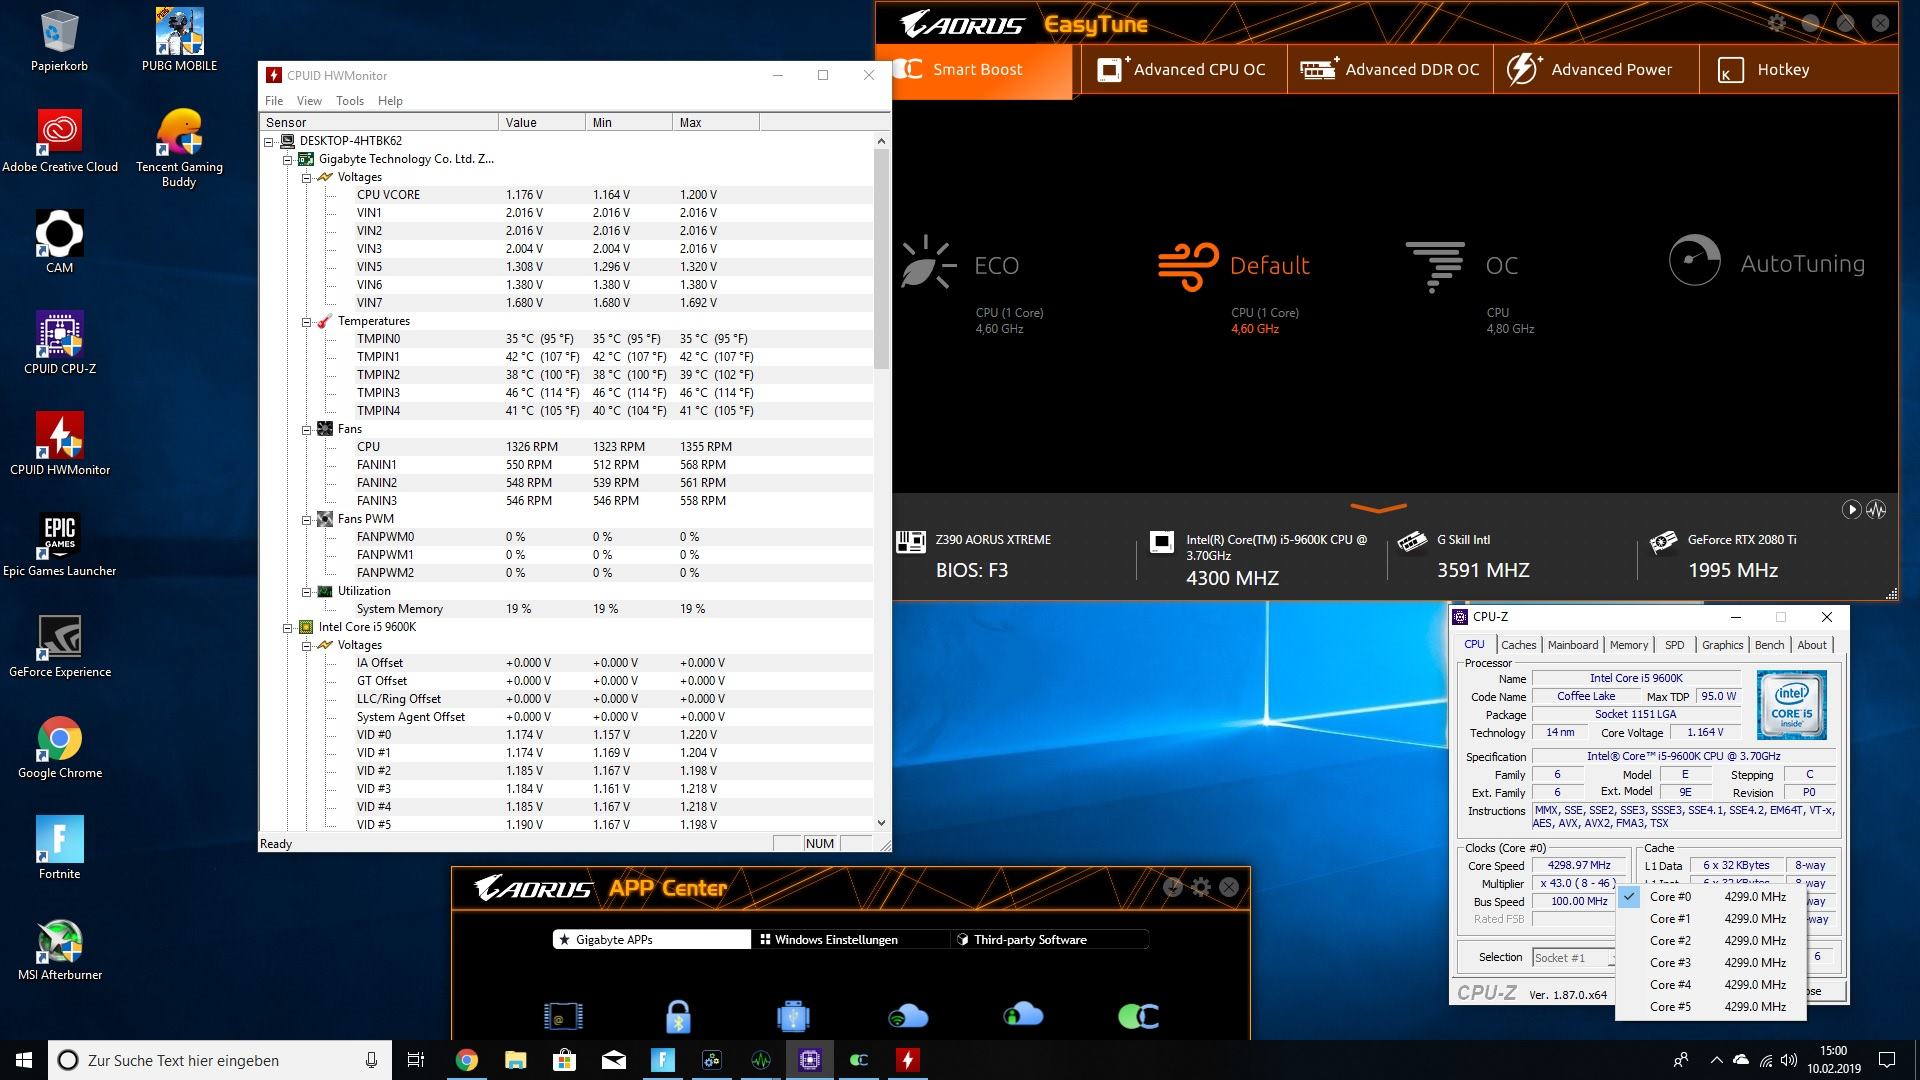Viewport: 1920px width, 1080px height.
Task: Select Core #5 in CPU-Z core menu
Action: (1710, 1007)
